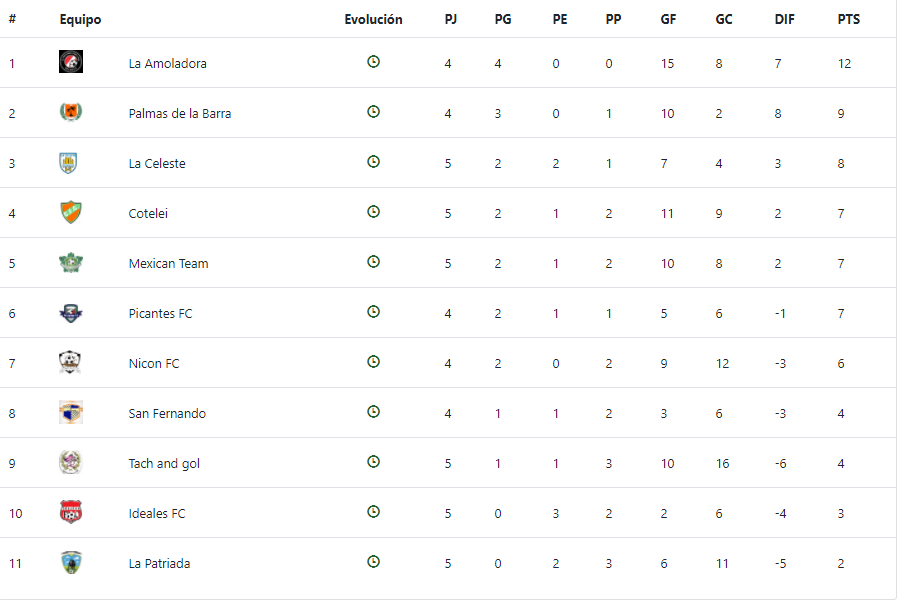Click the Evolución column header
The height and width of the screenshot is (600, 899).
point(373,19)
